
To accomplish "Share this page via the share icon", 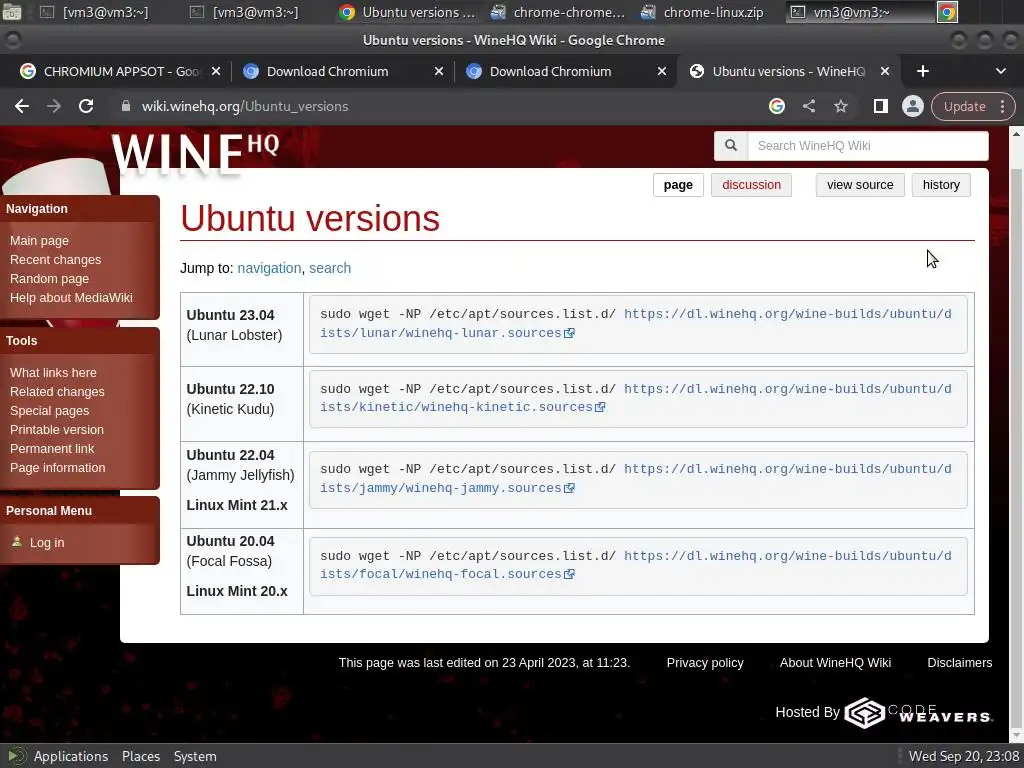I will [808, 106].
